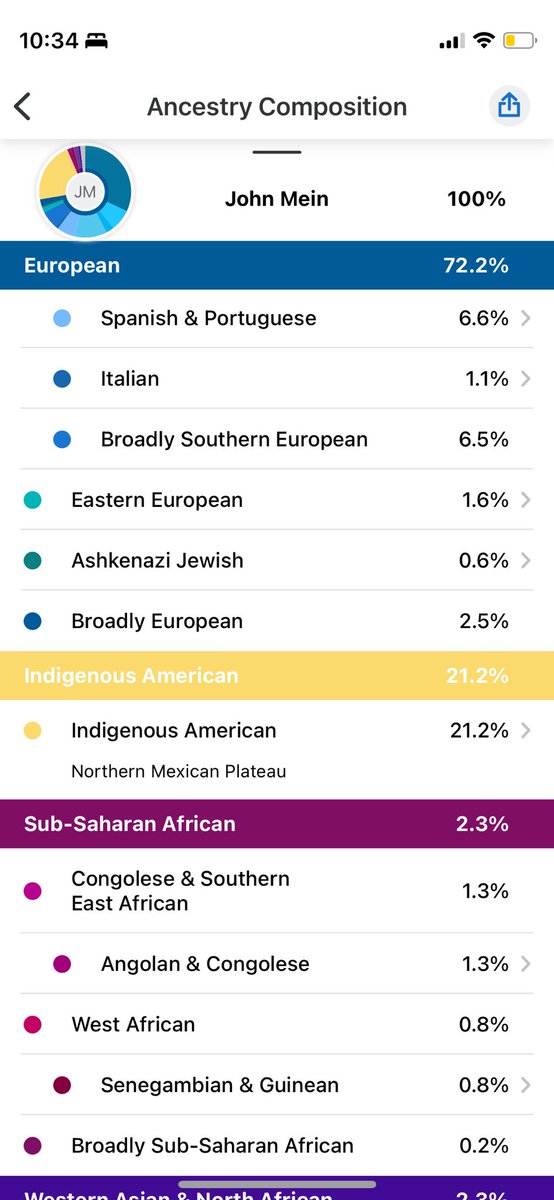Select the Indigenous American header bar
The height and width of the screenshot is (1200, 554).
click(x=277, y=676)
